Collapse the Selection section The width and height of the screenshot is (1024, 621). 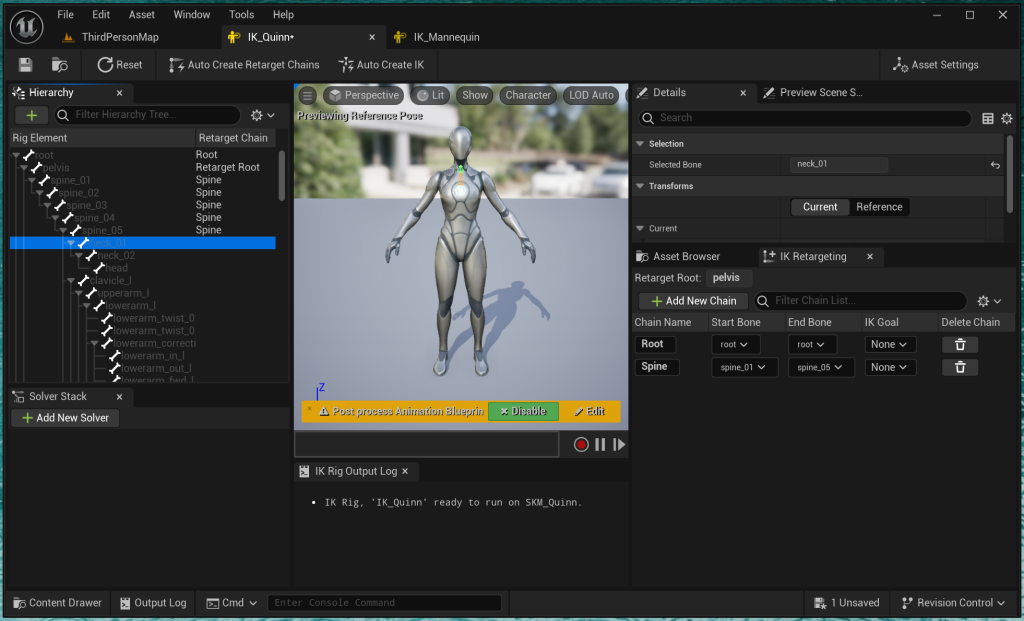click(640, 144)
